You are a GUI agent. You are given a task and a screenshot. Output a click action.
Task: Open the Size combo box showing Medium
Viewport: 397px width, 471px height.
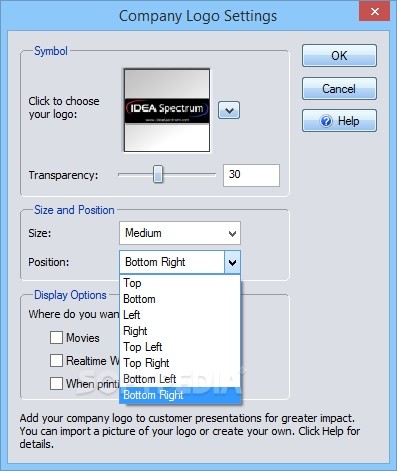click(180, 233)
